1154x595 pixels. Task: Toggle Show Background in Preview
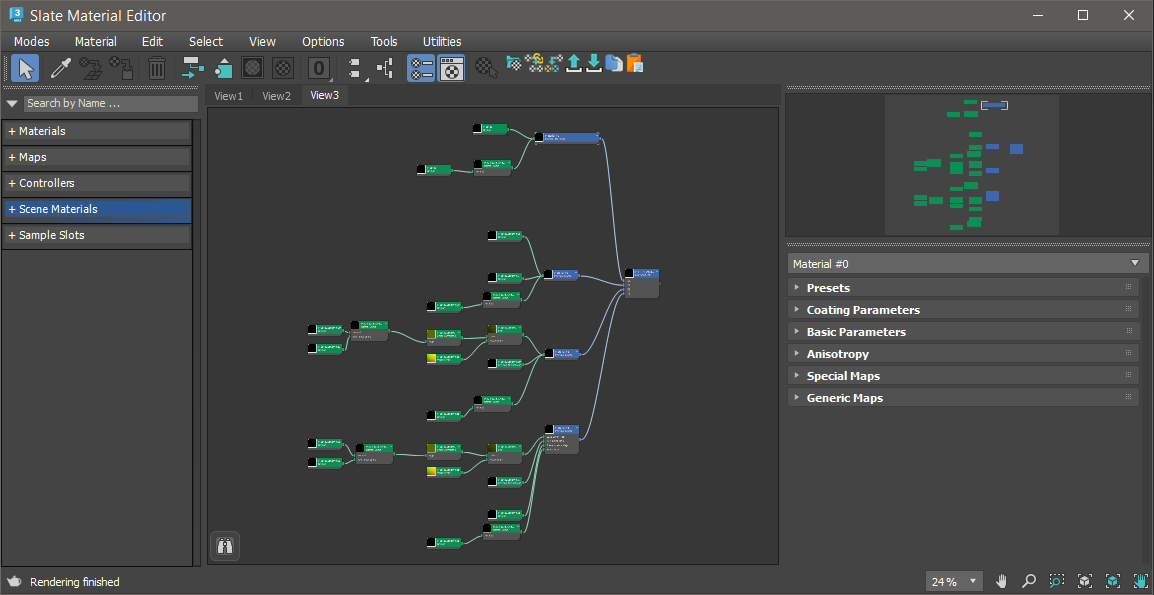pos(283,68)
